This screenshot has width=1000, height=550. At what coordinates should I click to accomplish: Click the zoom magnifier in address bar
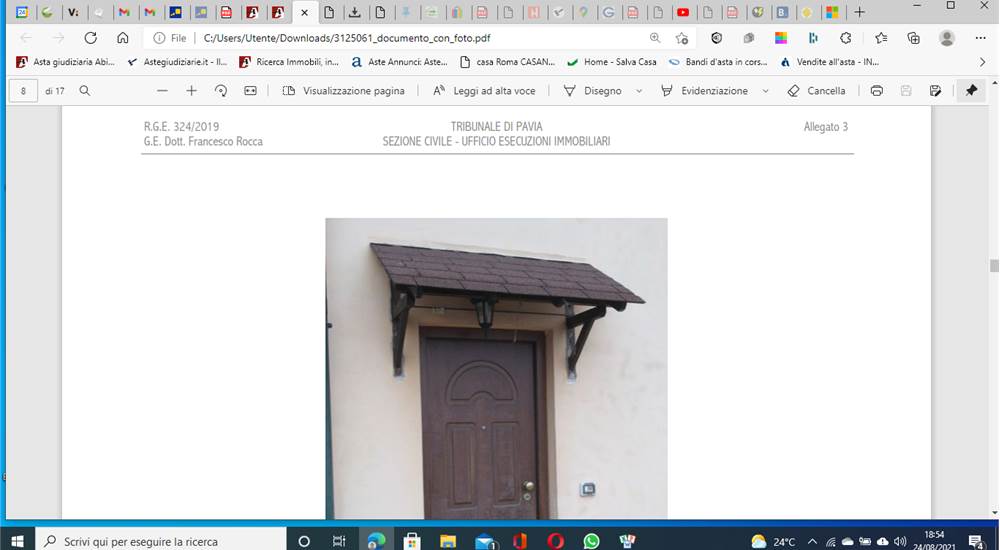[x=655, y=38]
